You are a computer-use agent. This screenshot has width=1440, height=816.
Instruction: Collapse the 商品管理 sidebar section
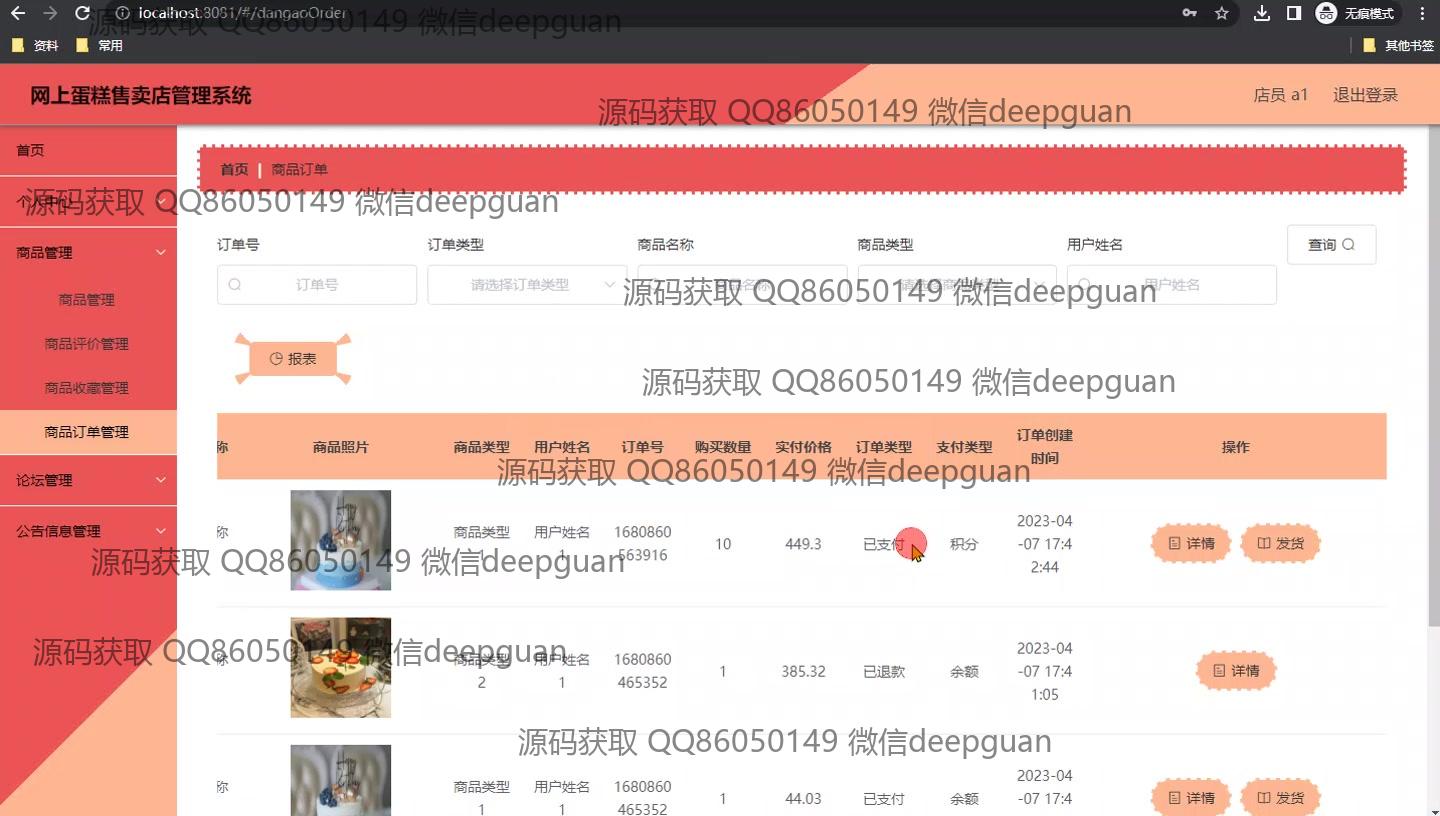coord(88,253)
